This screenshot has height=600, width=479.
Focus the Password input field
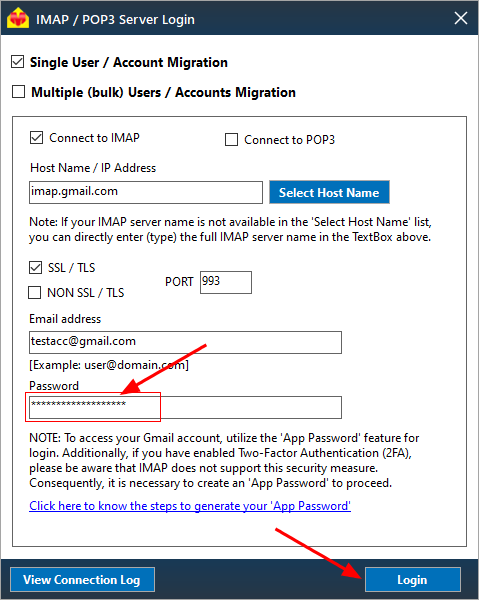(x=185, y=408)
